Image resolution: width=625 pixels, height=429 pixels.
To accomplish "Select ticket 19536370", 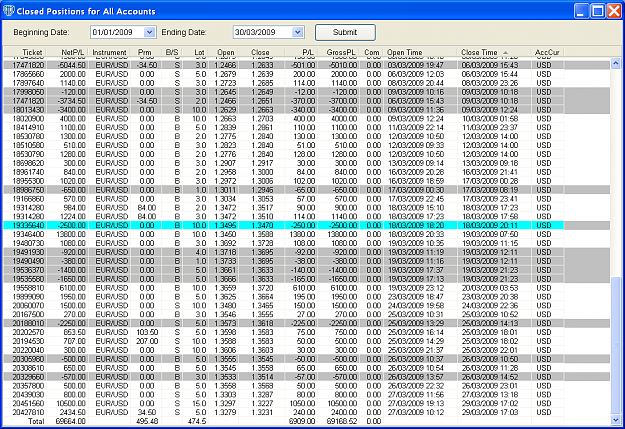I will 28,270.
